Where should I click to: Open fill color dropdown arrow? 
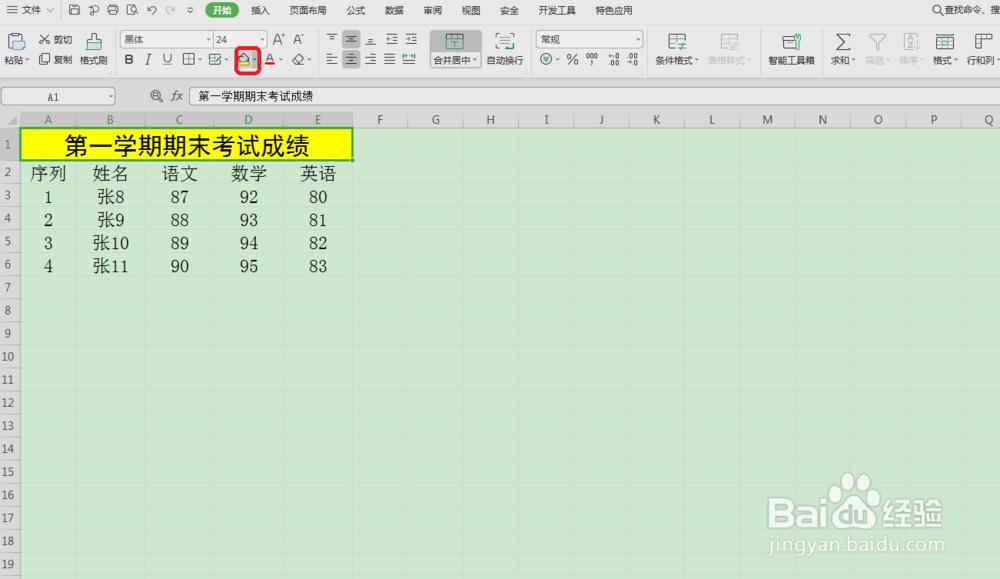(x=254, y=60)
